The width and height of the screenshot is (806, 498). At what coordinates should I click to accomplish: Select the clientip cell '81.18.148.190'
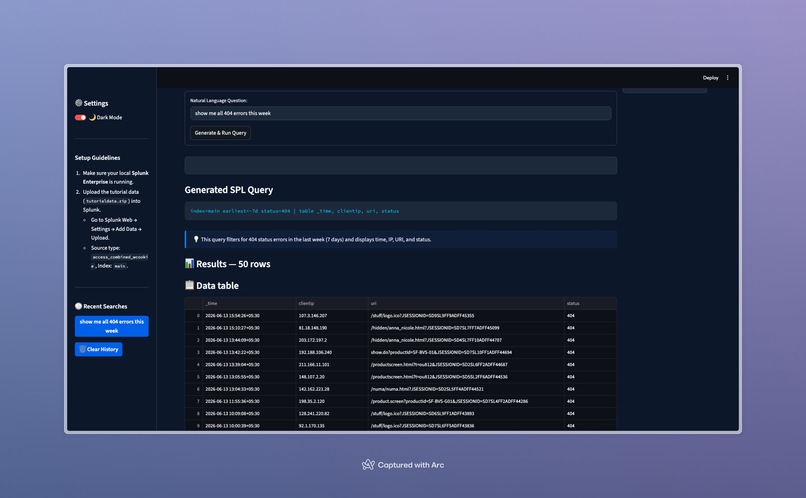click(x=332, y=328)
